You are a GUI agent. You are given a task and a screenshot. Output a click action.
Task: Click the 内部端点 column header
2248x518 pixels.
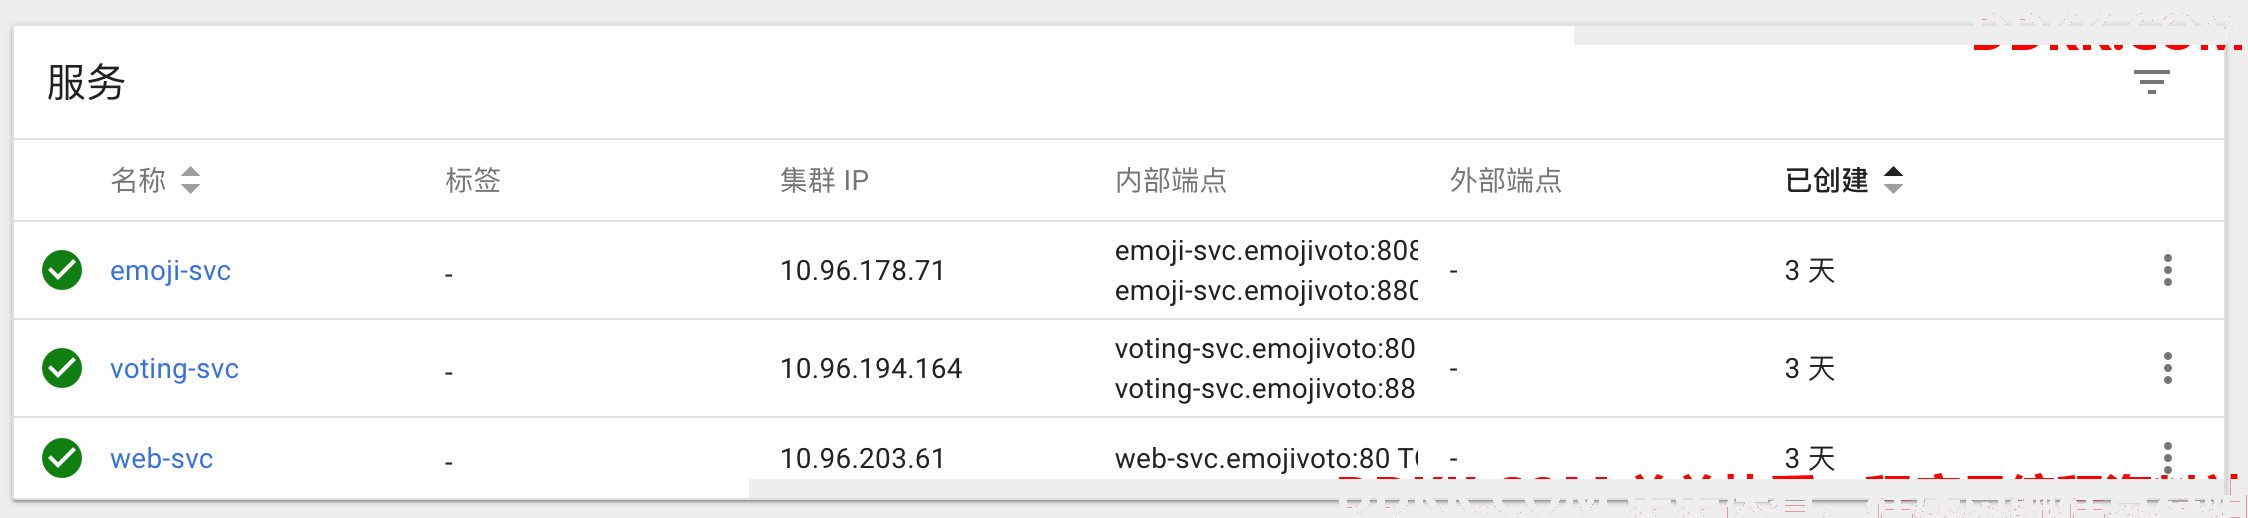[1170, 180]
